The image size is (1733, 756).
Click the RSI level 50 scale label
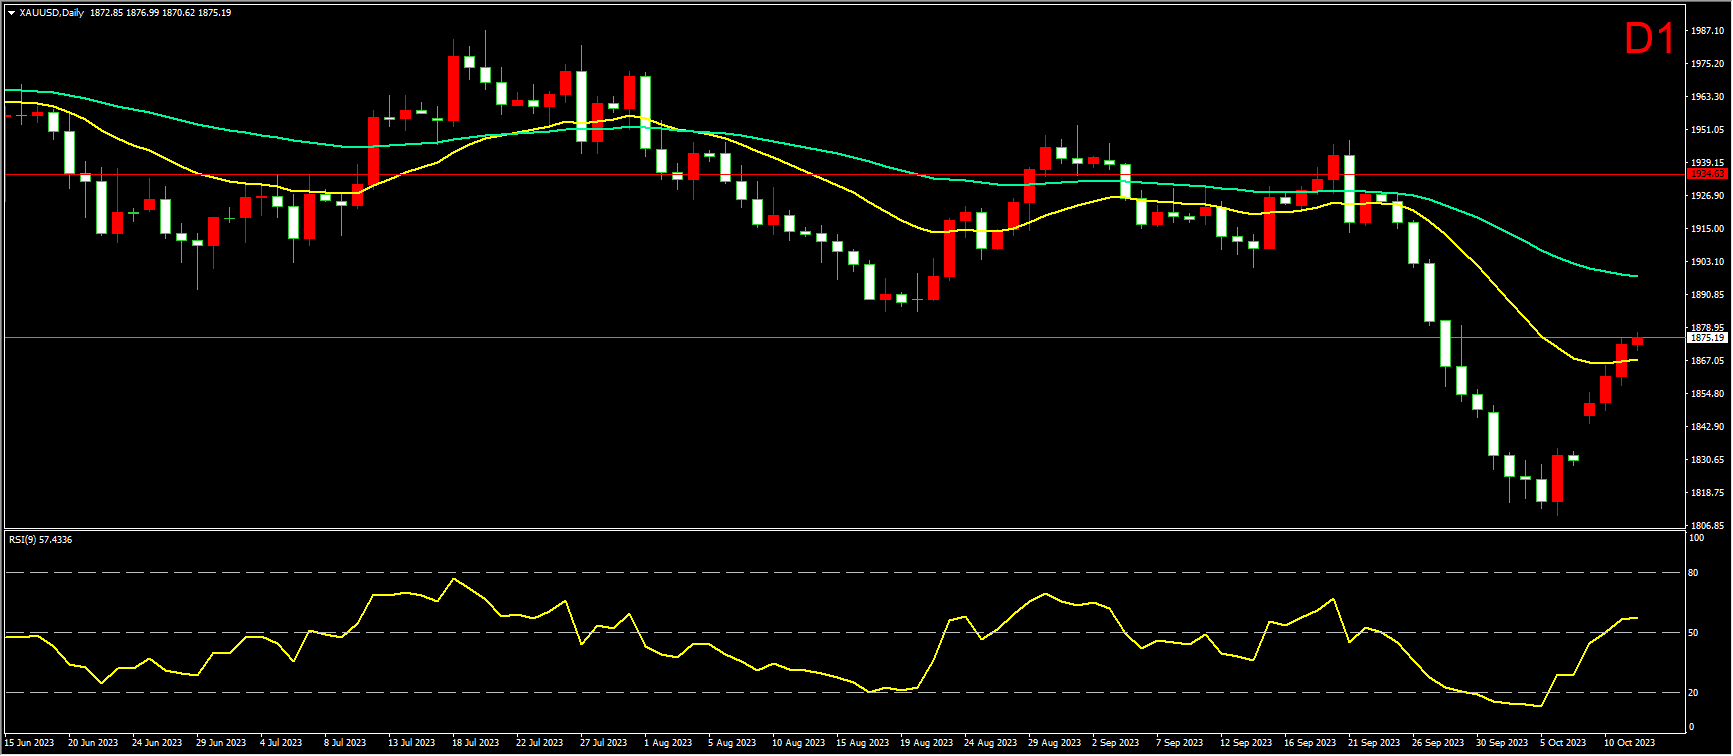(1693, 633)
